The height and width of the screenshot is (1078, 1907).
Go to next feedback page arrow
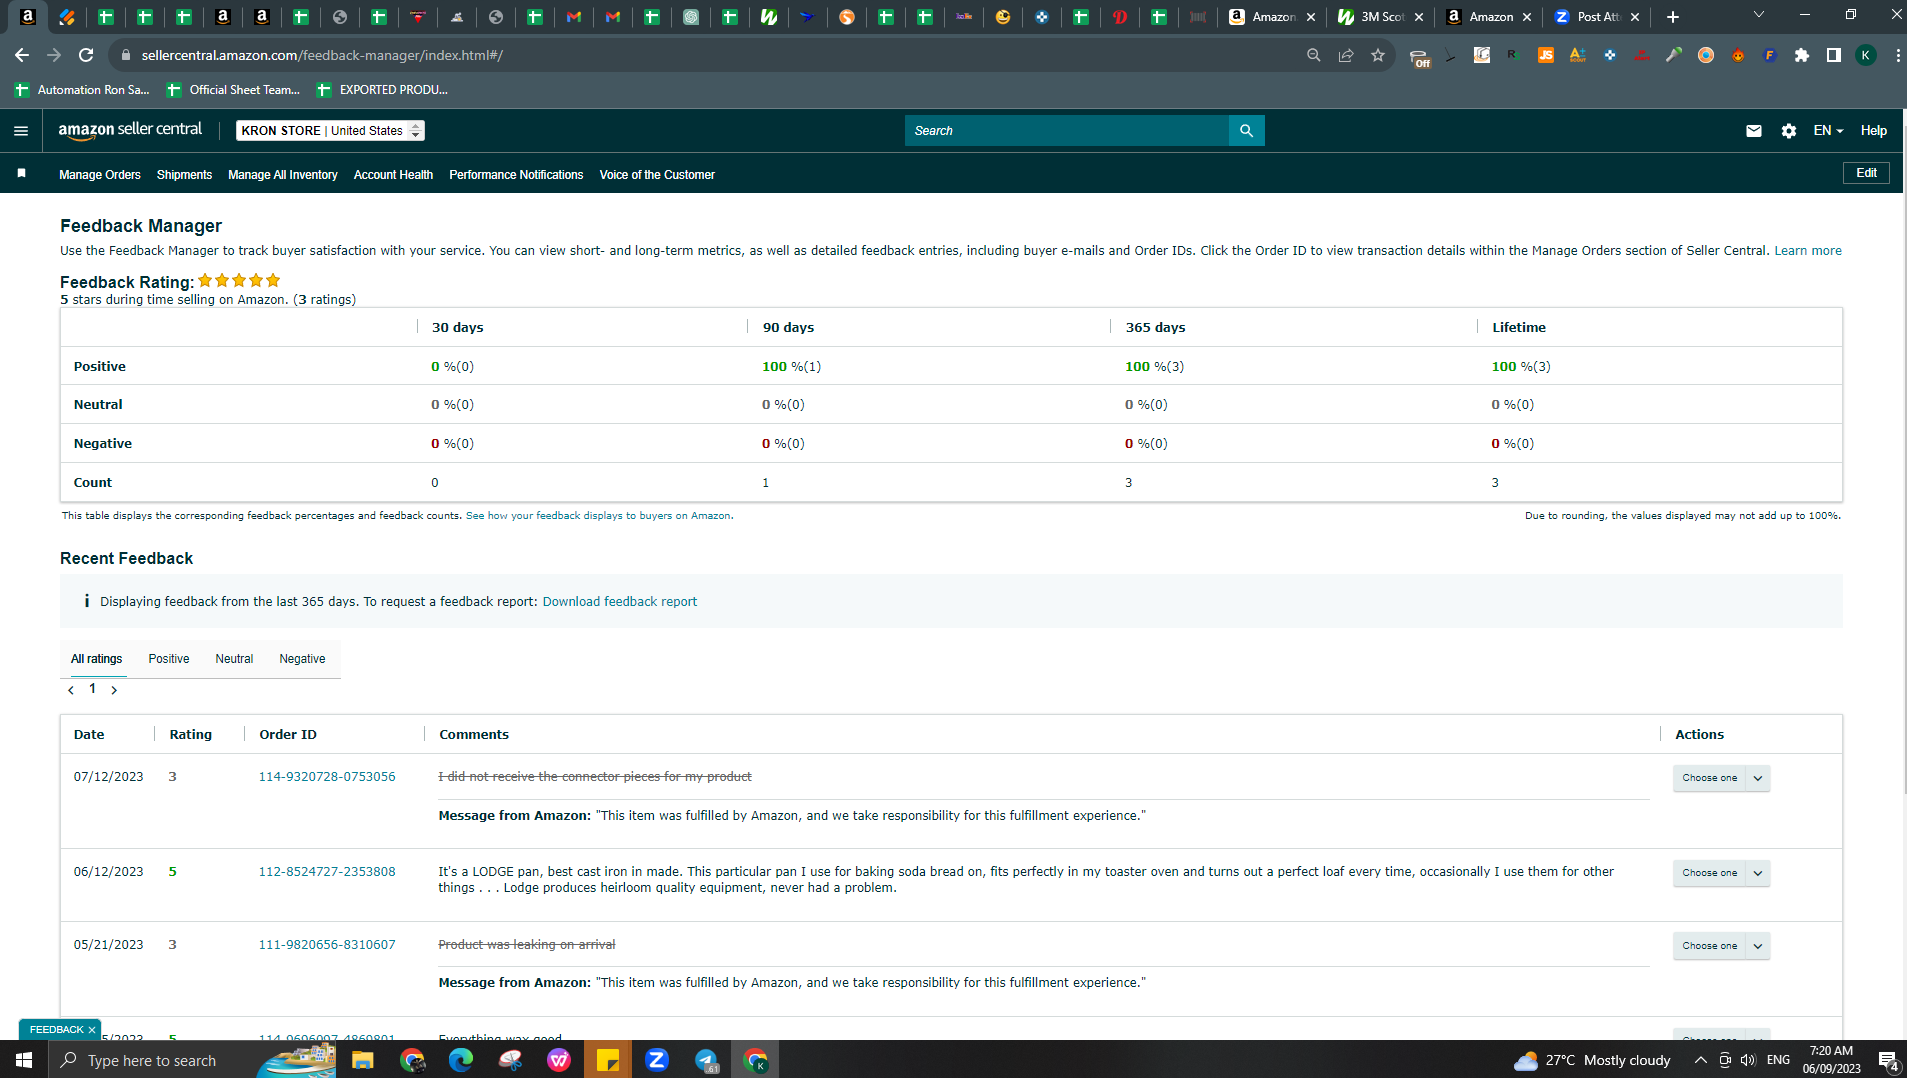pos(114,690)
